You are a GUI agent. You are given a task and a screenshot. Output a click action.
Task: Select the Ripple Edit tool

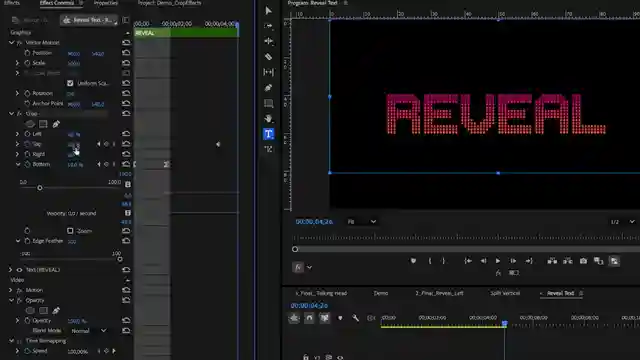268,41
